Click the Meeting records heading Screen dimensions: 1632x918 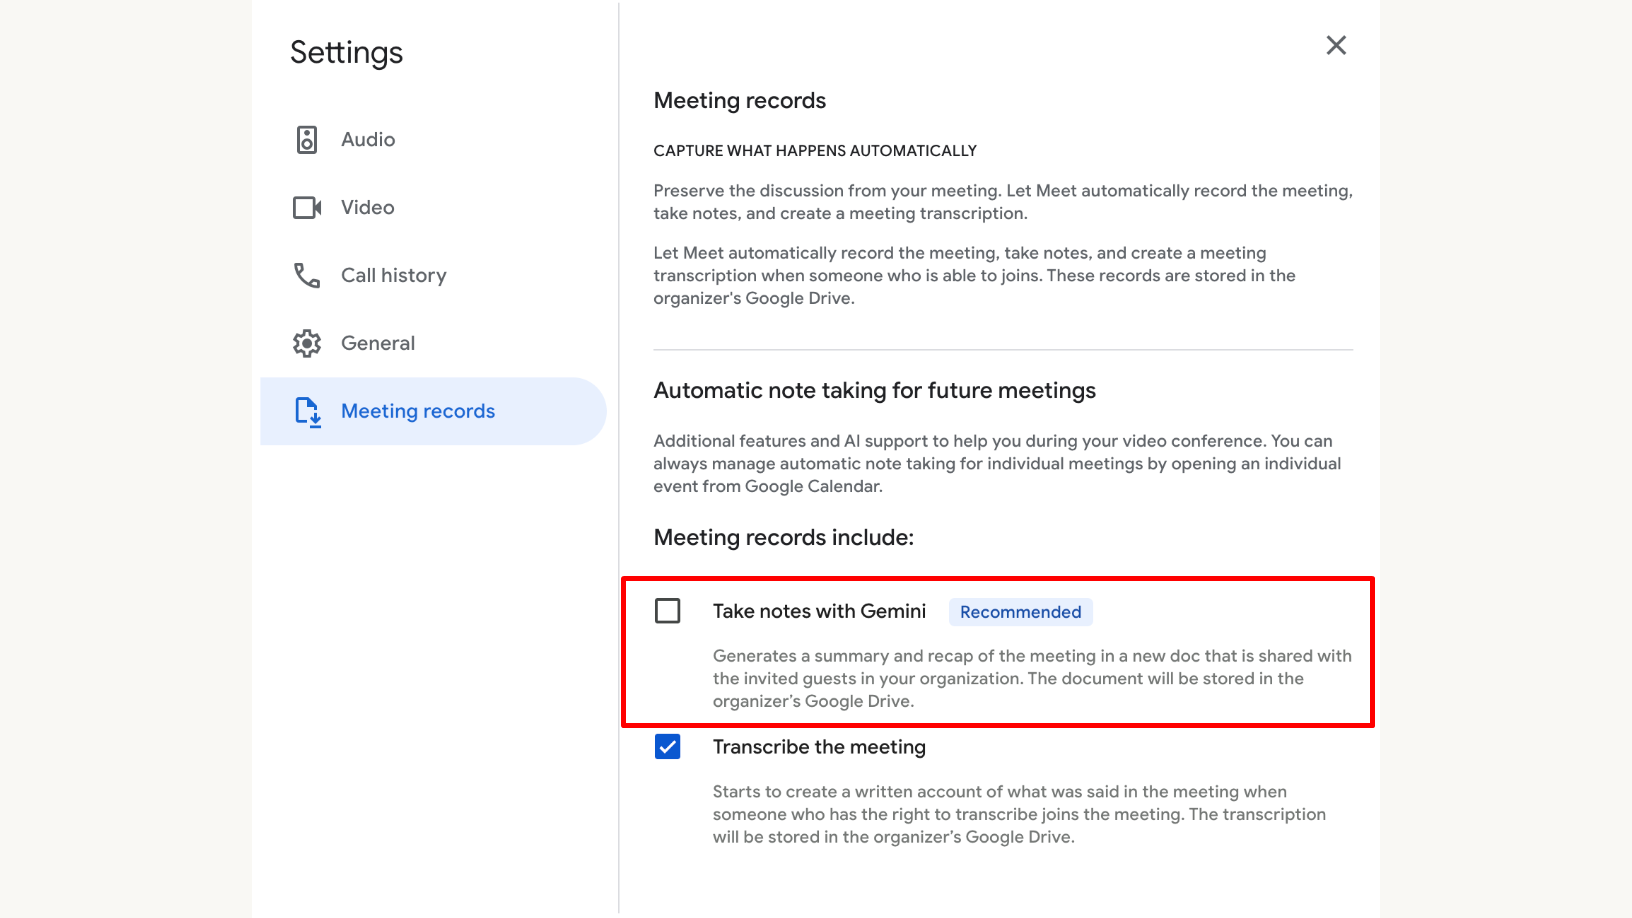point(739,100)
